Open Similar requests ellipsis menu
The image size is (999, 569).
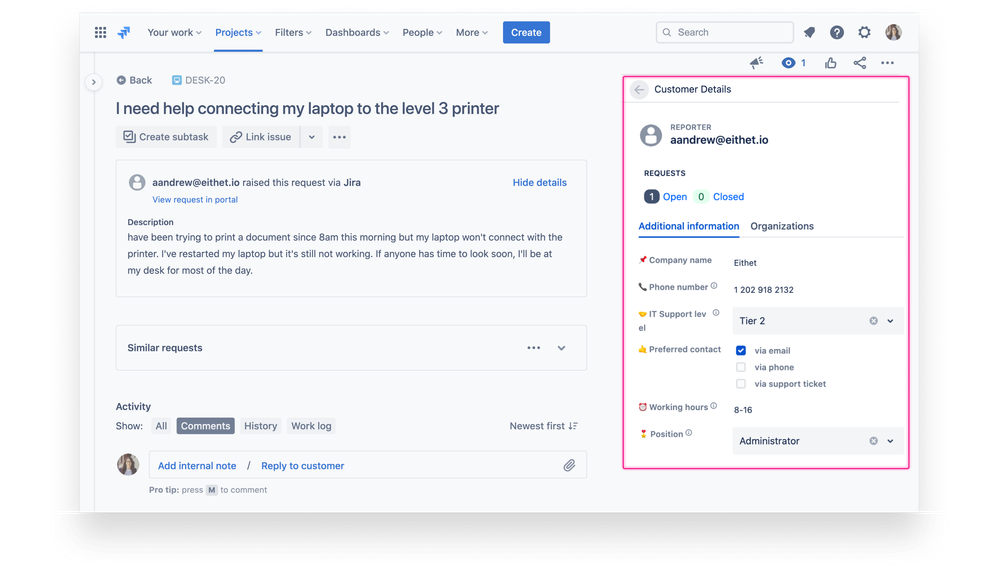click(534, 348)
